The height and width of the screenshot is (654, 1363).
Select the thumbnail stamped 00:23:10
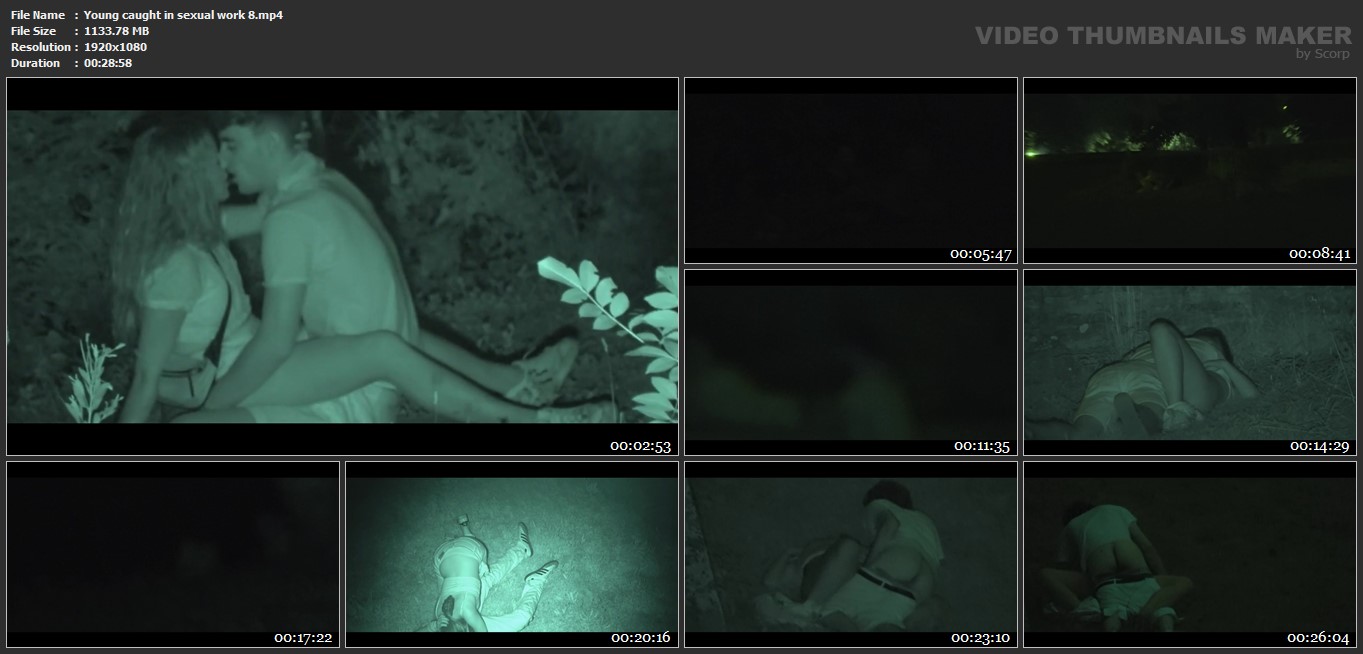tap(851, 554)
